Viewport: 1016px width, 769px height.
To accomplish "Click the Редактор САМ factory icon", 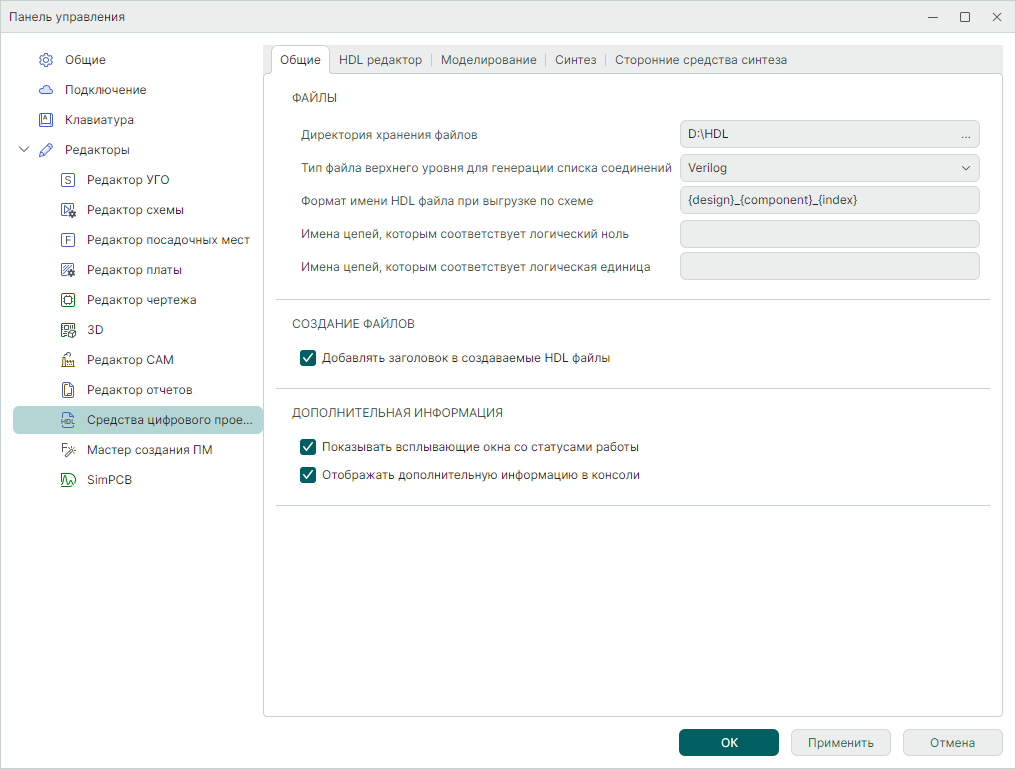I will click(68, 360).
